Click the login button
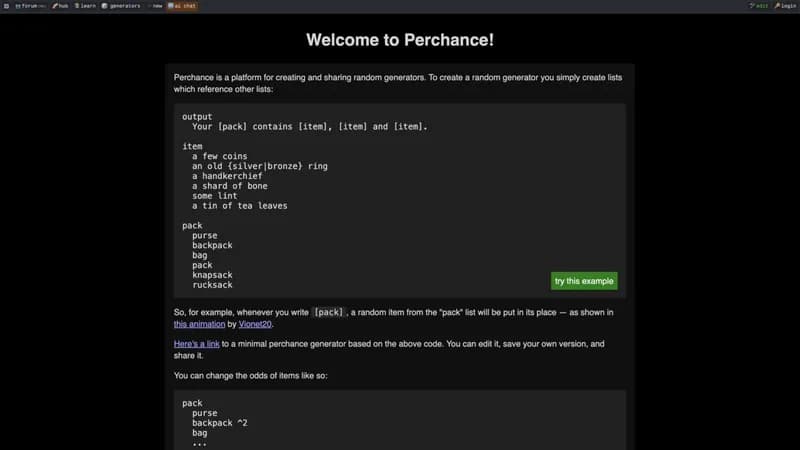Screen dimensions: 800x450 785,6
